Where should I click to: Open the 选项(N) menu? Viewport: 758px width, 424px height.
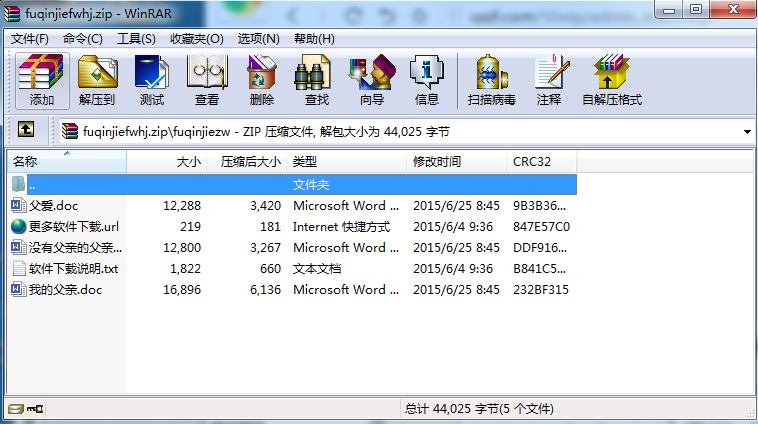[259, 39]
